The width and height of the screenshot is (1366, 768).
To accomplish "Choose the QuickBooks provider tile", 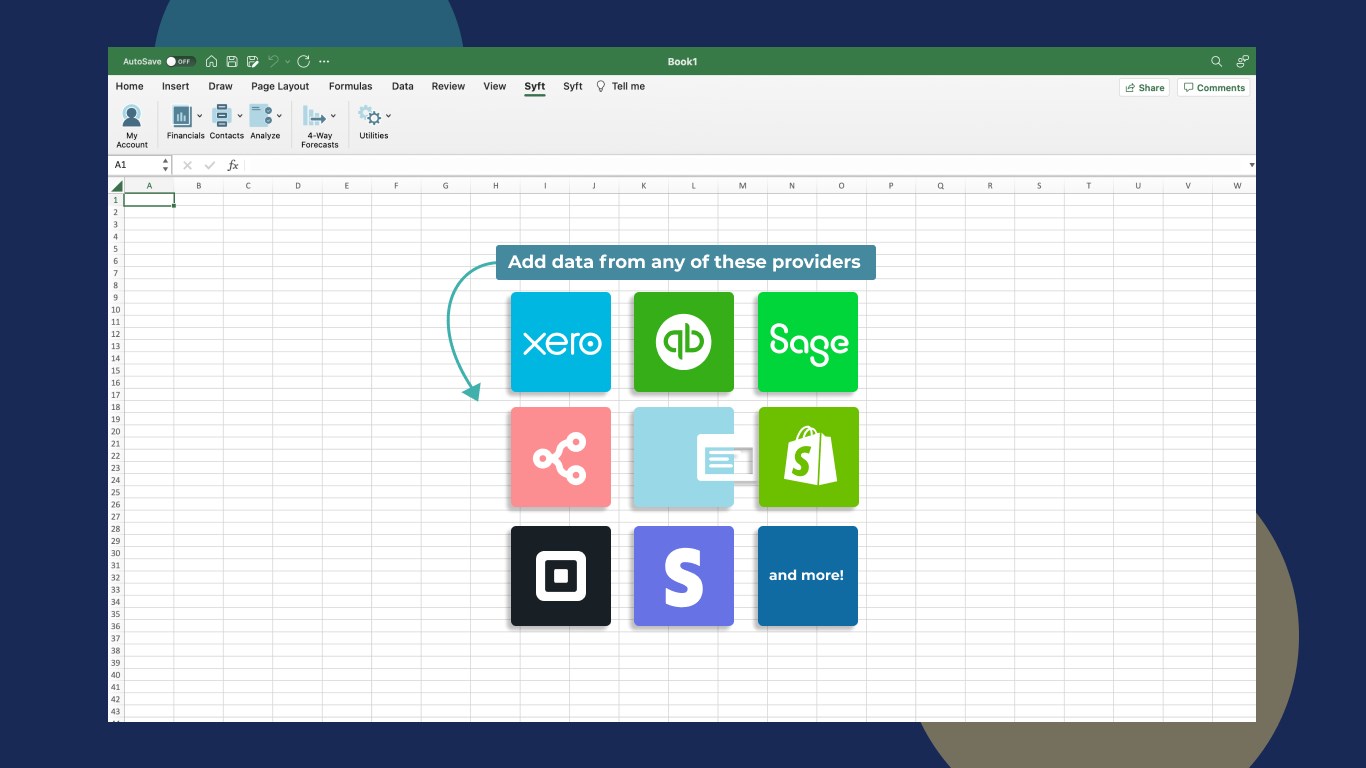I will pos(684,342).
